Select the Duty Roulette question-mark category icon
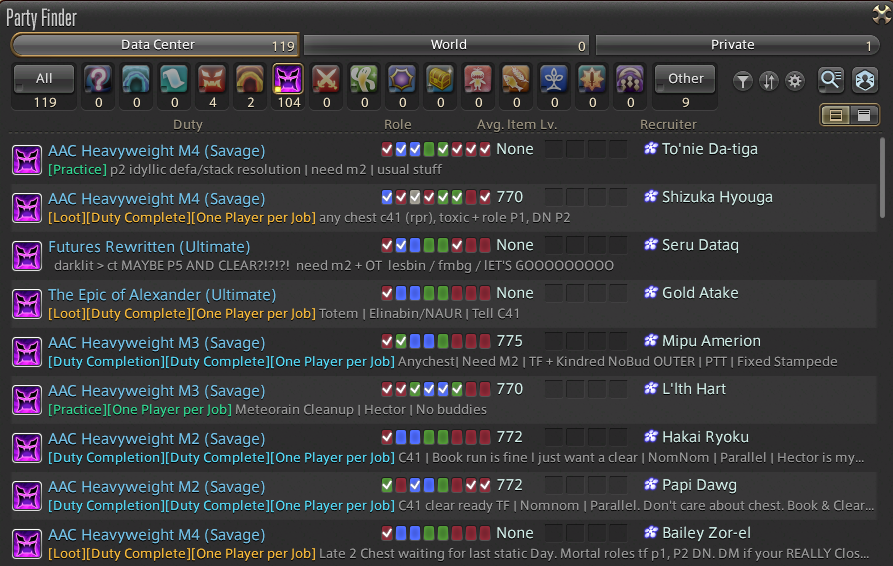Viewport: 893px width, 566px height. point(98,79)
